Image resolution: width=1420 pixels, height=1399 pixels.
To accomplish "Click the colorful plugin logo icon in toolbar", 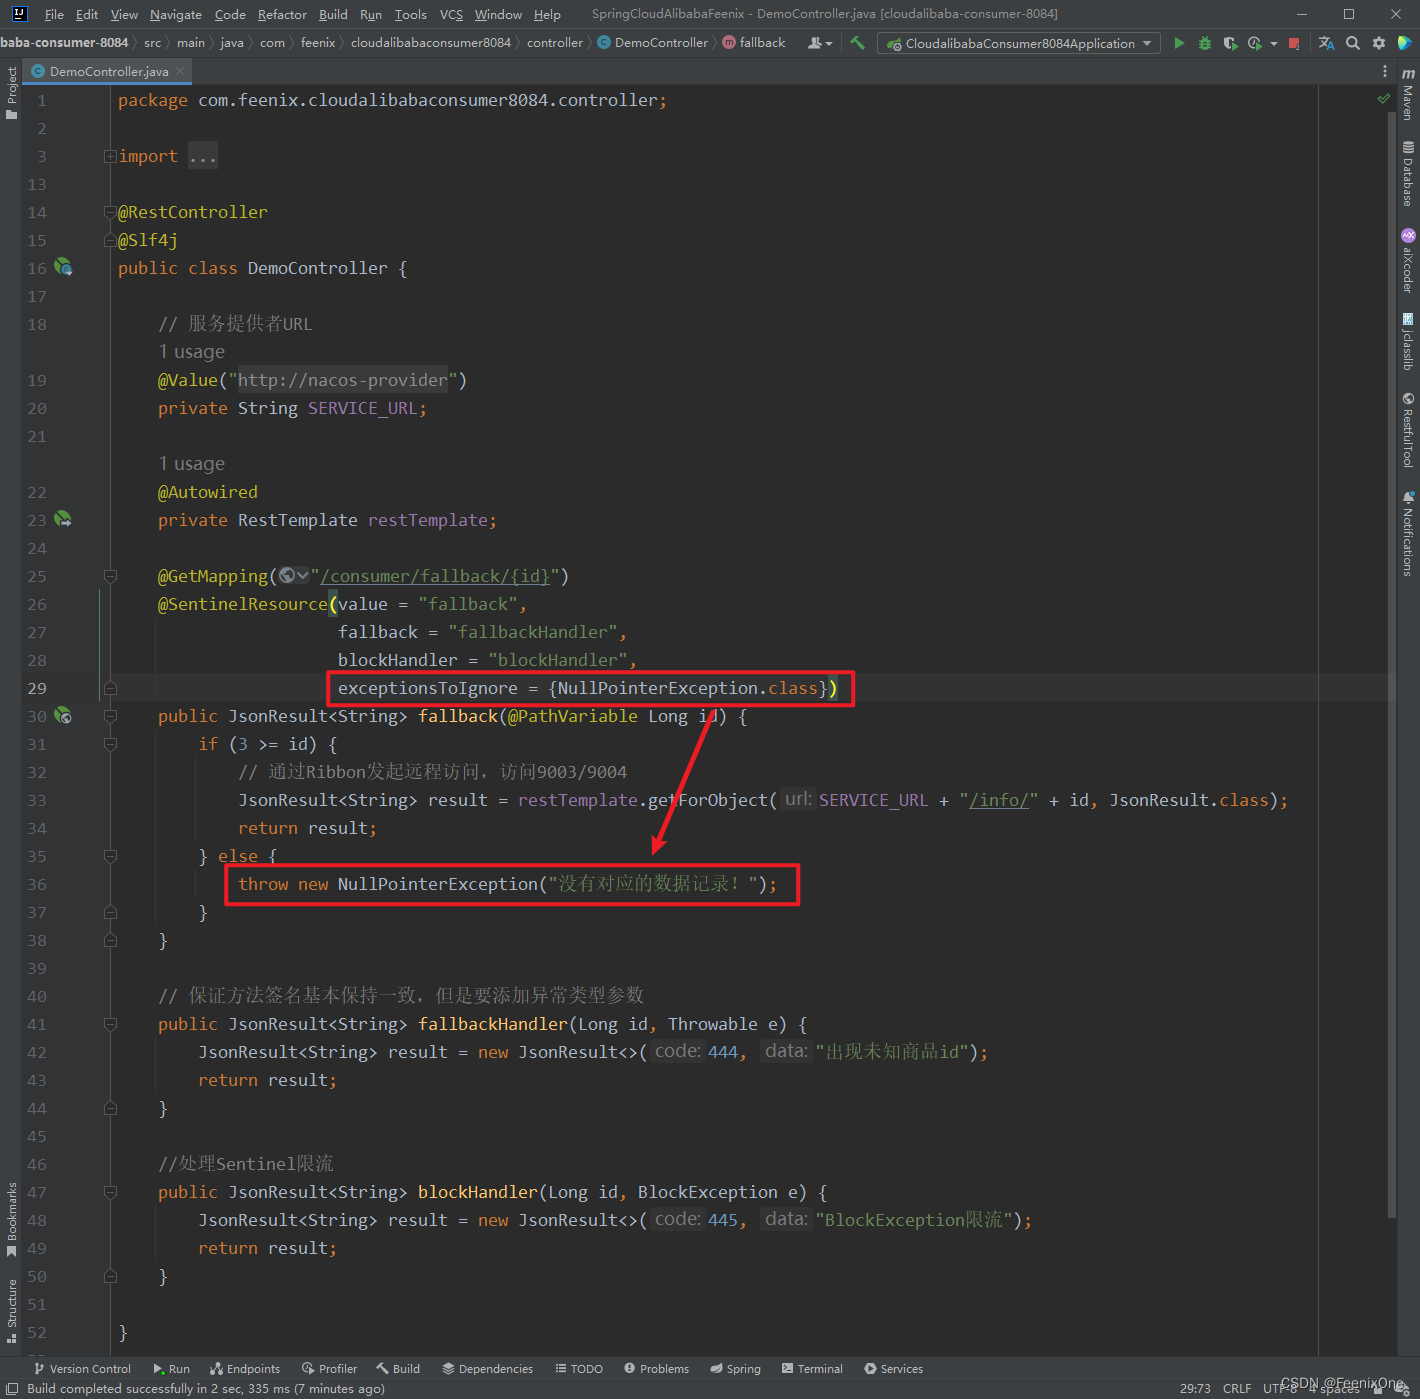I will tap(1405, 43).
